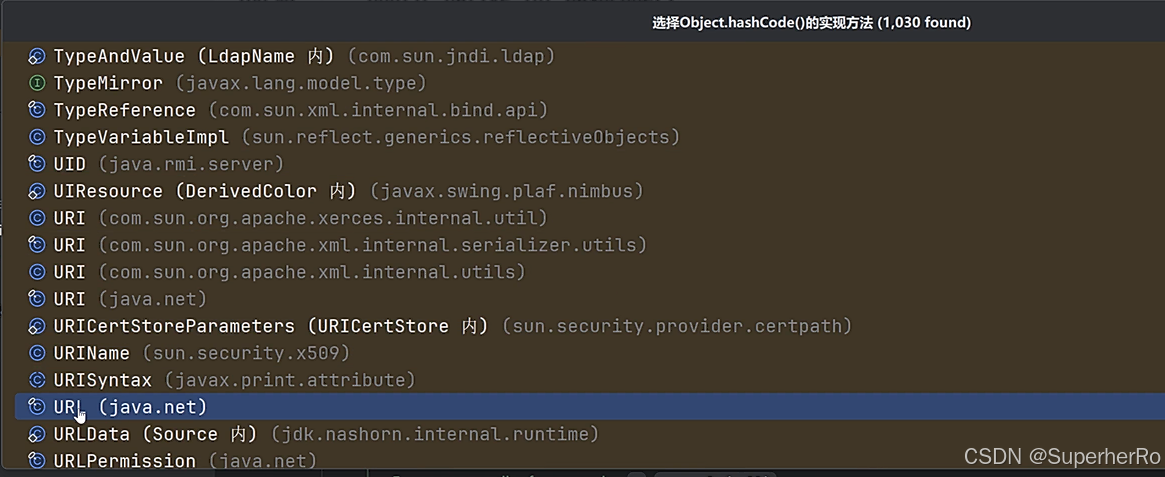Click the class icon beside TypeVariableImpl

[x=36, y=137]
